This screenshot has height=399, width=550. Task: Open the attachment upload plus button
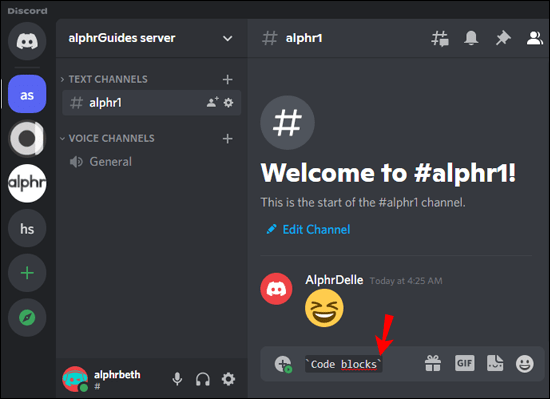(283, 364)
